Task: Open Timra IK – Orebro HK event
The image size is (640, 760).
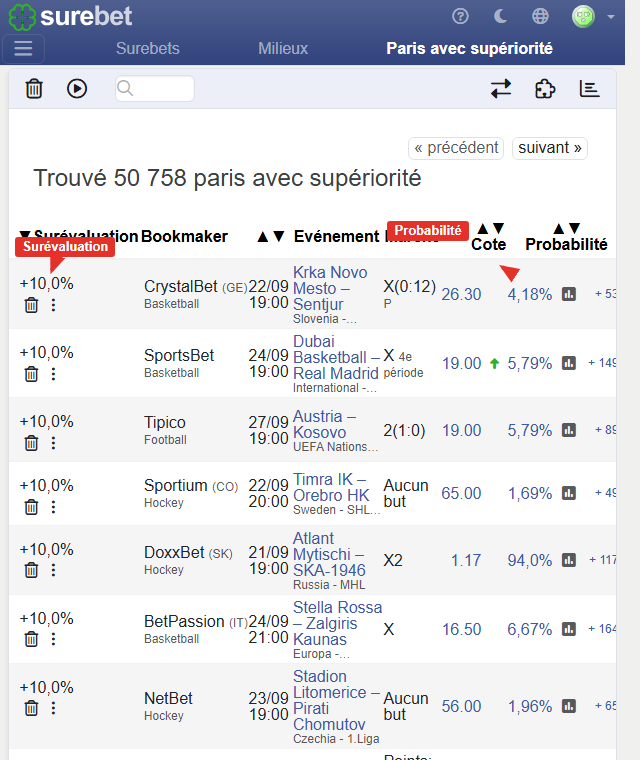Action: tap(331, 487)
